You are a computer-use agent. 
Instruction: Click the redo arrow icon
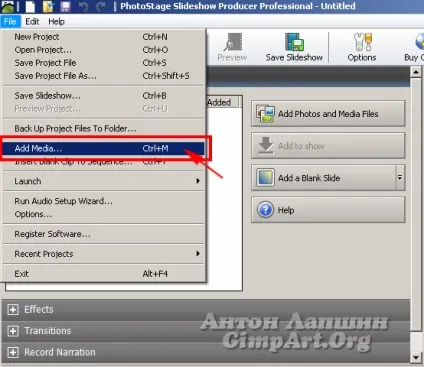(x=101, y=6)
